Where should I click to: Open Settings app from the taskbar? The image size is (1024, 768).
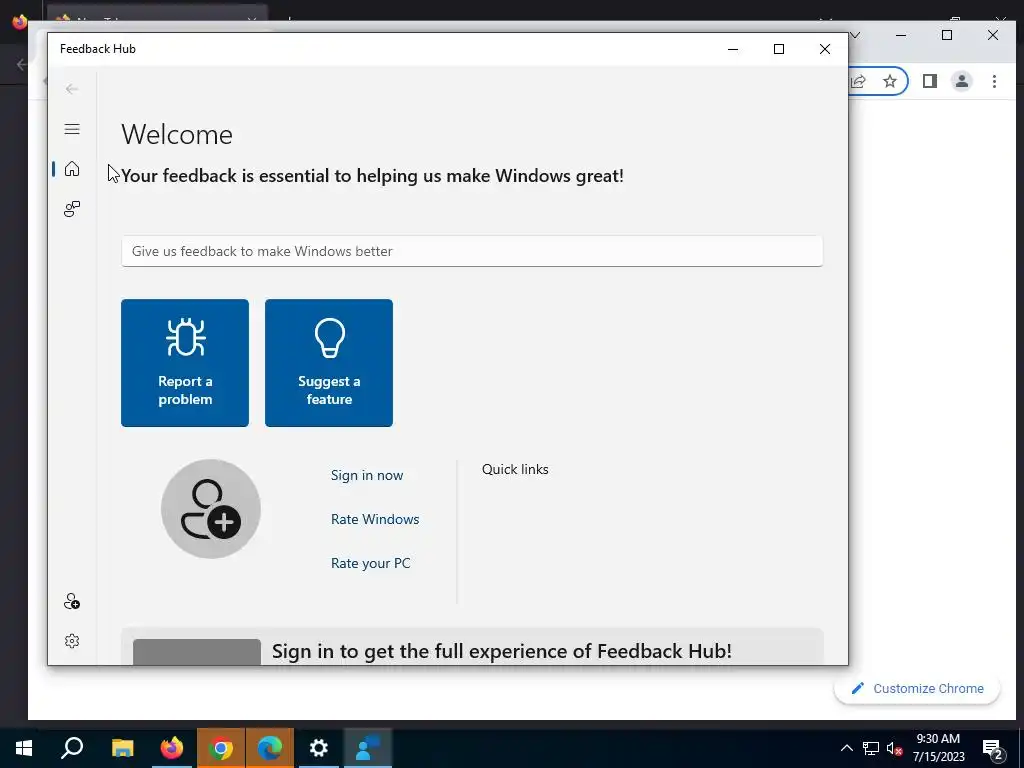tap(319, 748)
